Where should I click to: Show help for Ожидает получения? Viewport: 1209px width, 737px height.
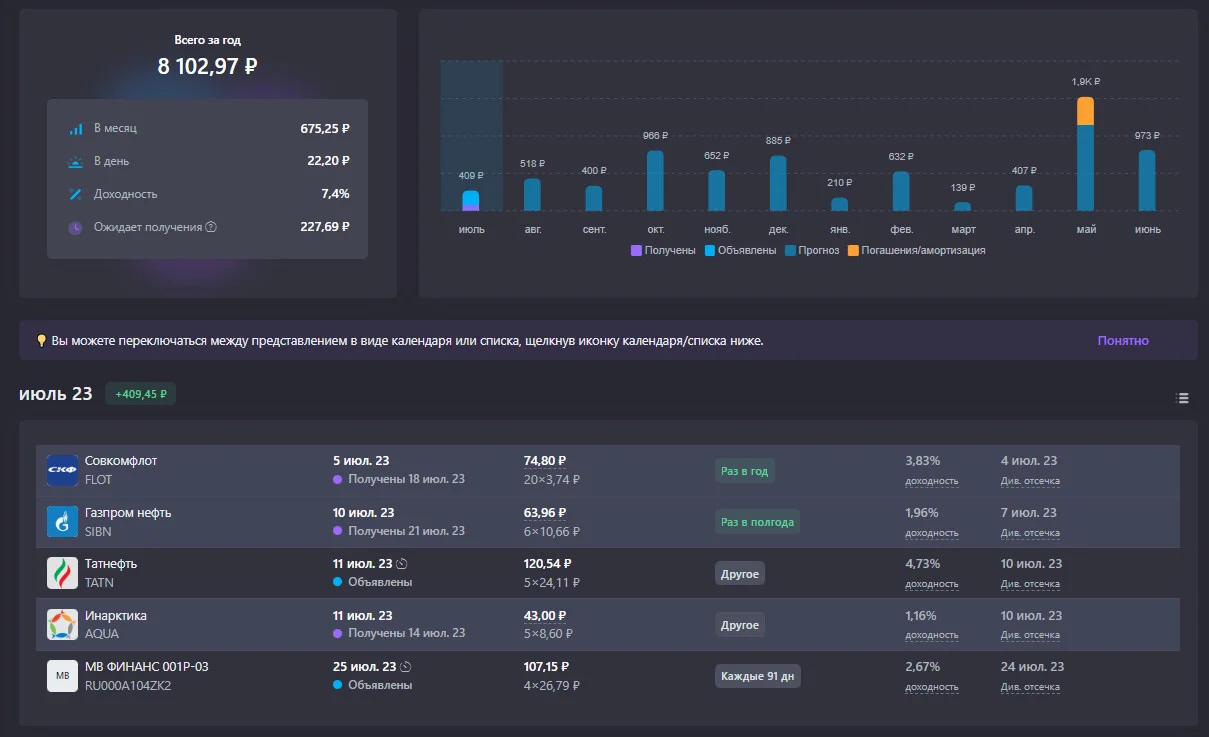211,227
